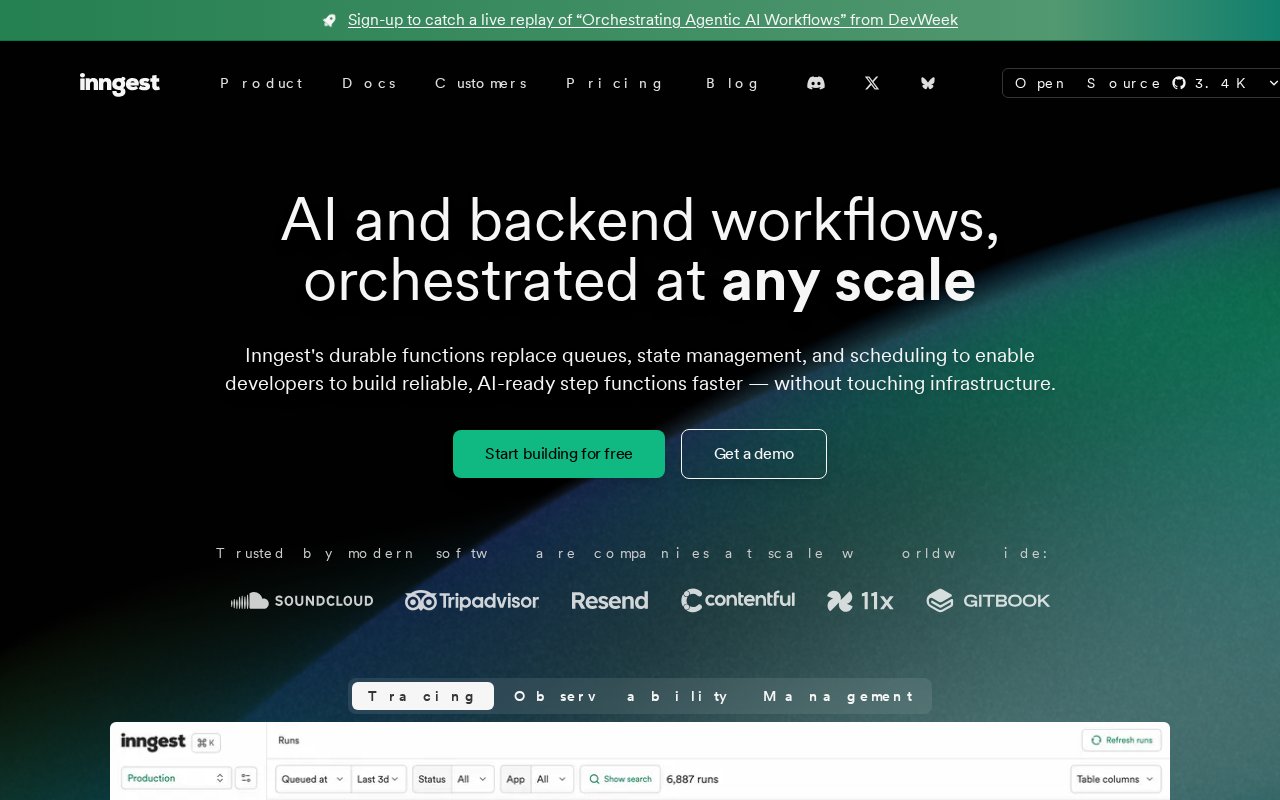Click the Get a demo button

point(754,454)
